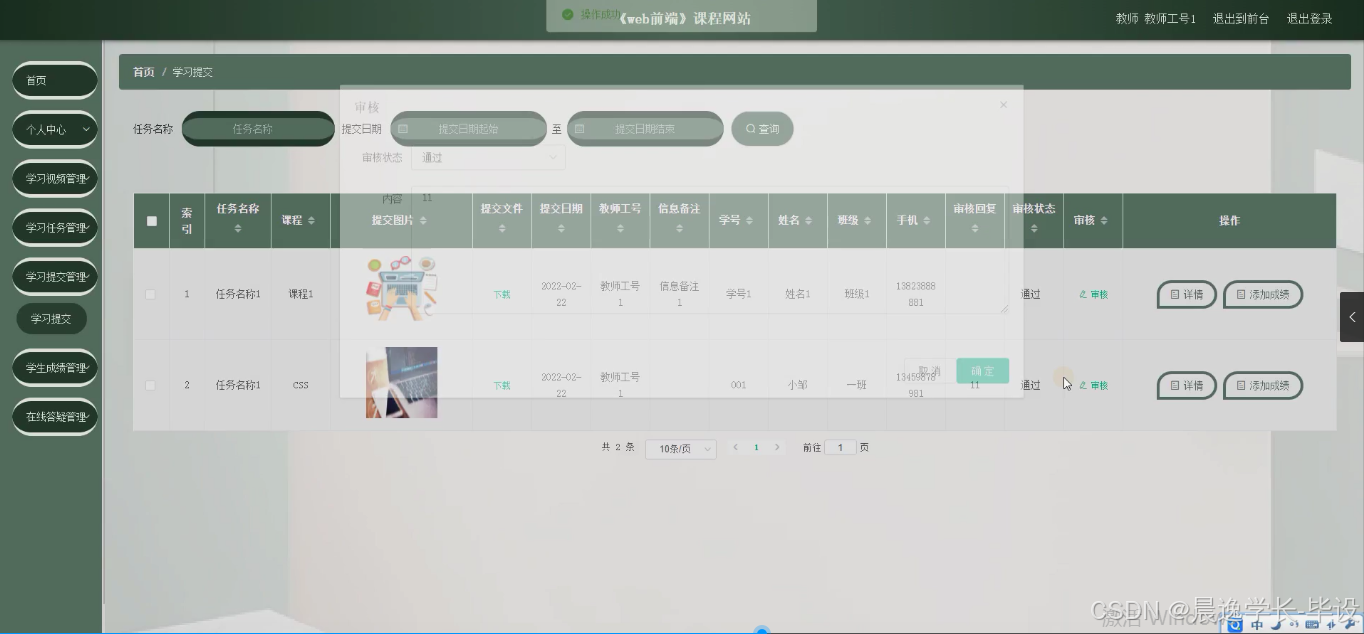Image resolution: width=1364 pixels, height=634 pixels.
Task: Open the laptop photo thumbnail in CSS row
Action: pyautogui.click(x=401, y=383)
